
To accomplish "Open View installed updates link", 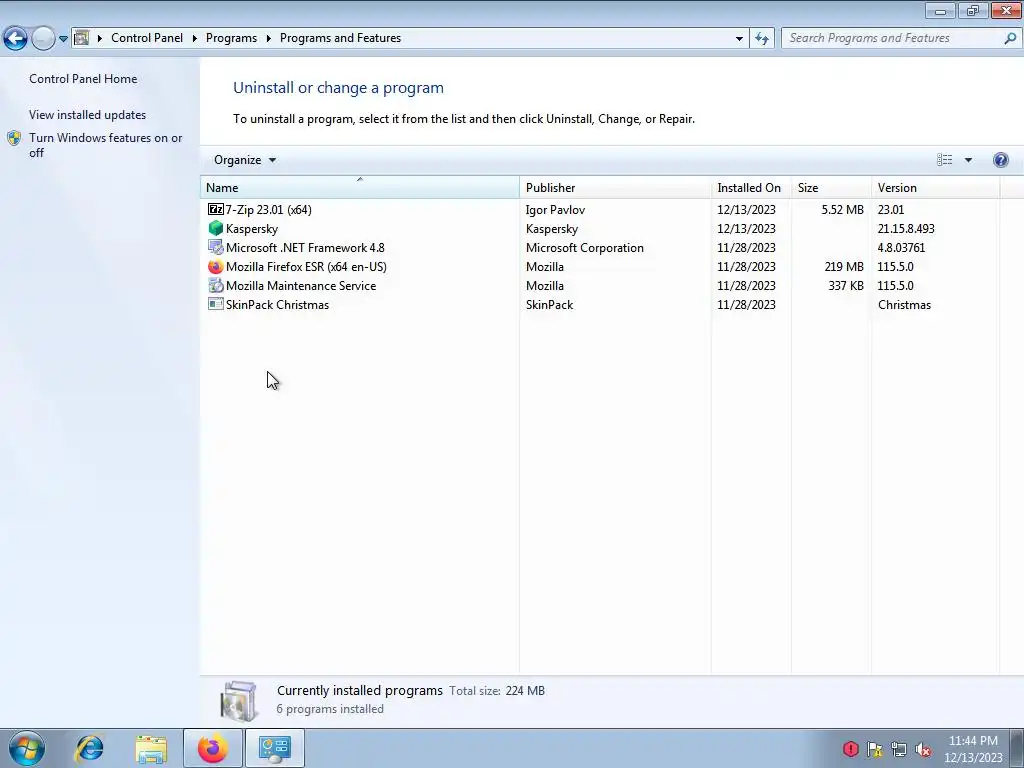I will (x=88, y=114).
